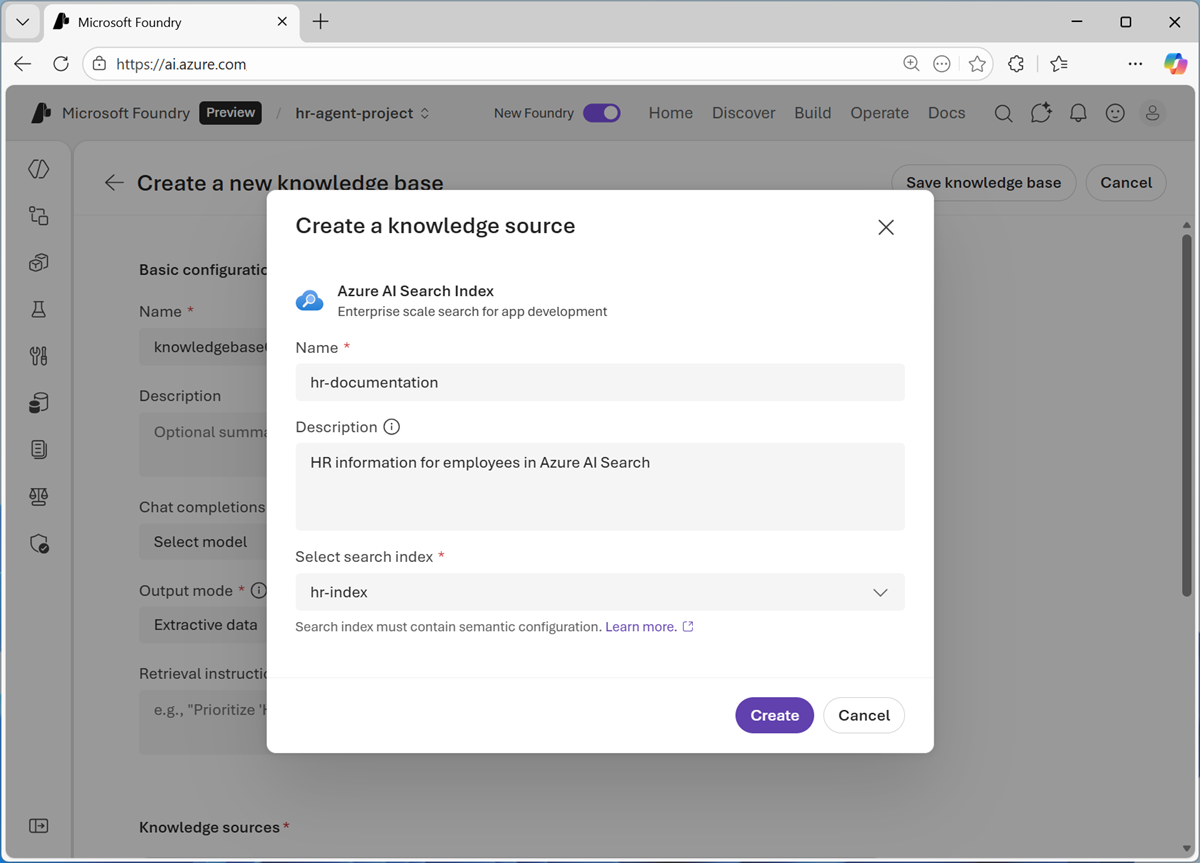The width and height of the screenshot is (1200, 863).
Task: Click Cancel in the knowledge source dialog
Action: [864, 715]
